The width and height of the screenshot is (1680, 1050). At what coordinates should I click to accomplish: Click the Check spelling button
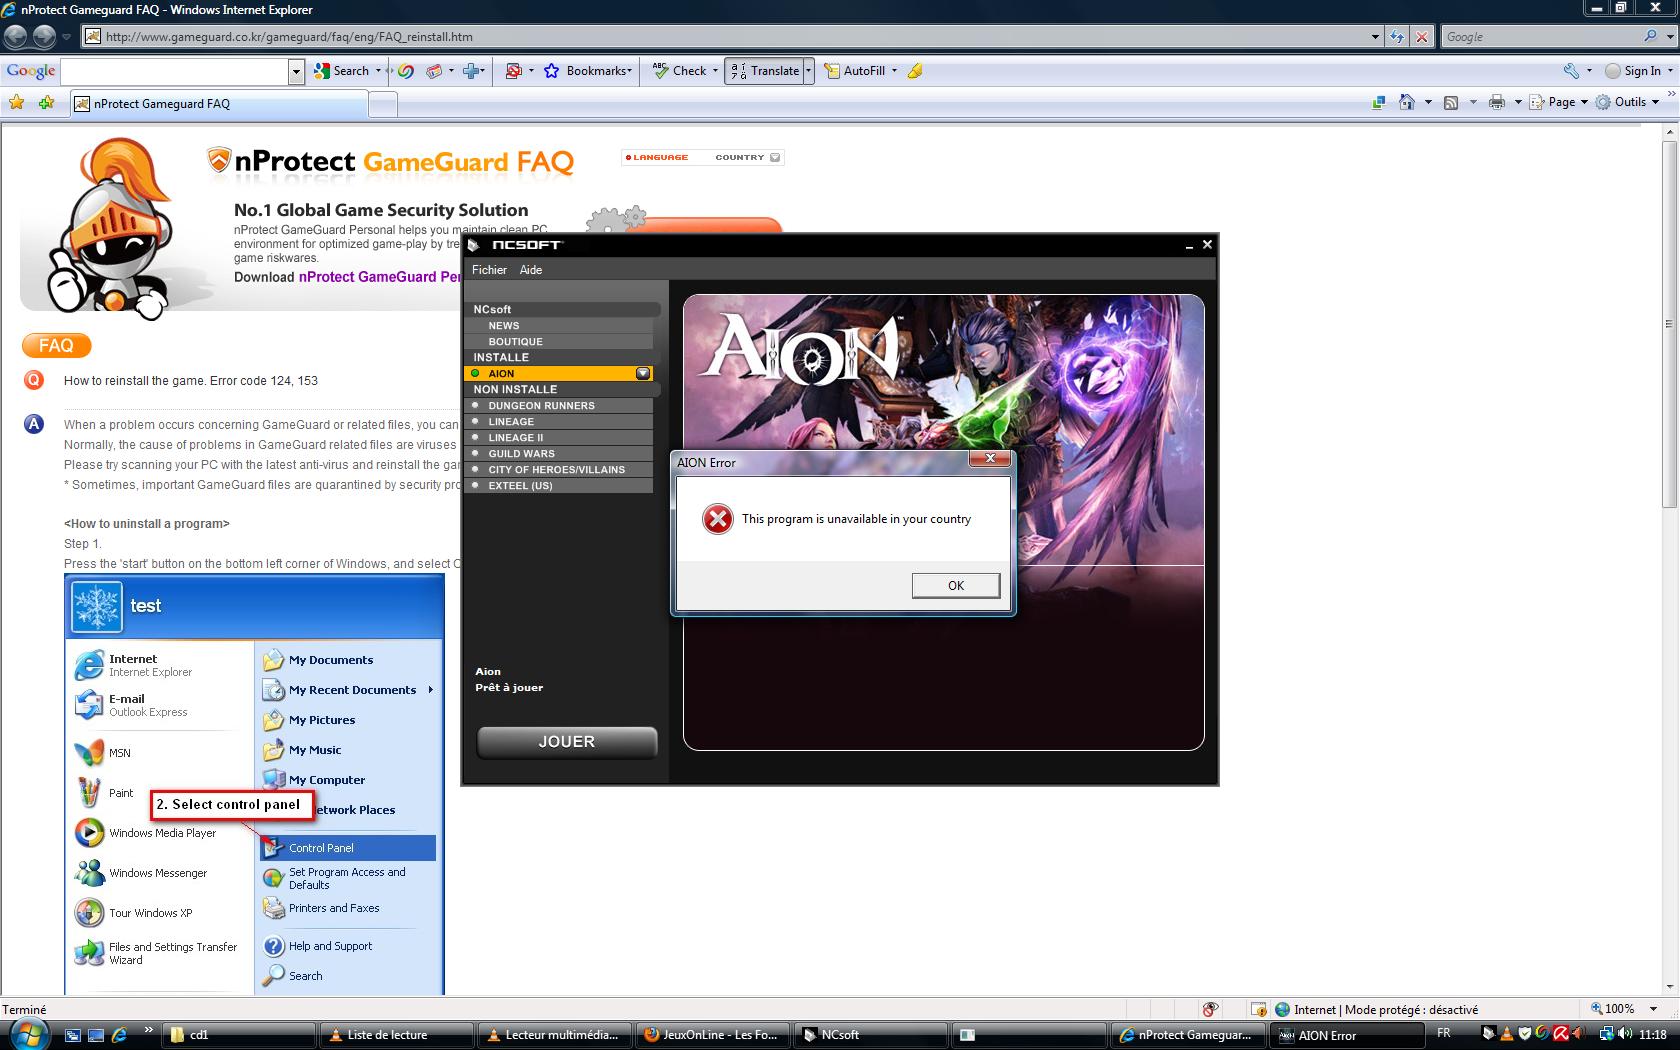680,71
